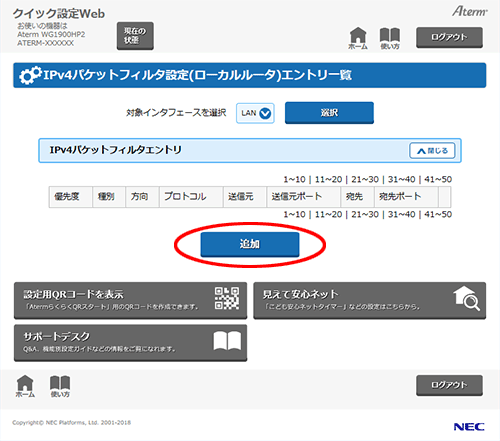Click the 宛先 column header
This screenshot has height=441, width=500.
357,197
